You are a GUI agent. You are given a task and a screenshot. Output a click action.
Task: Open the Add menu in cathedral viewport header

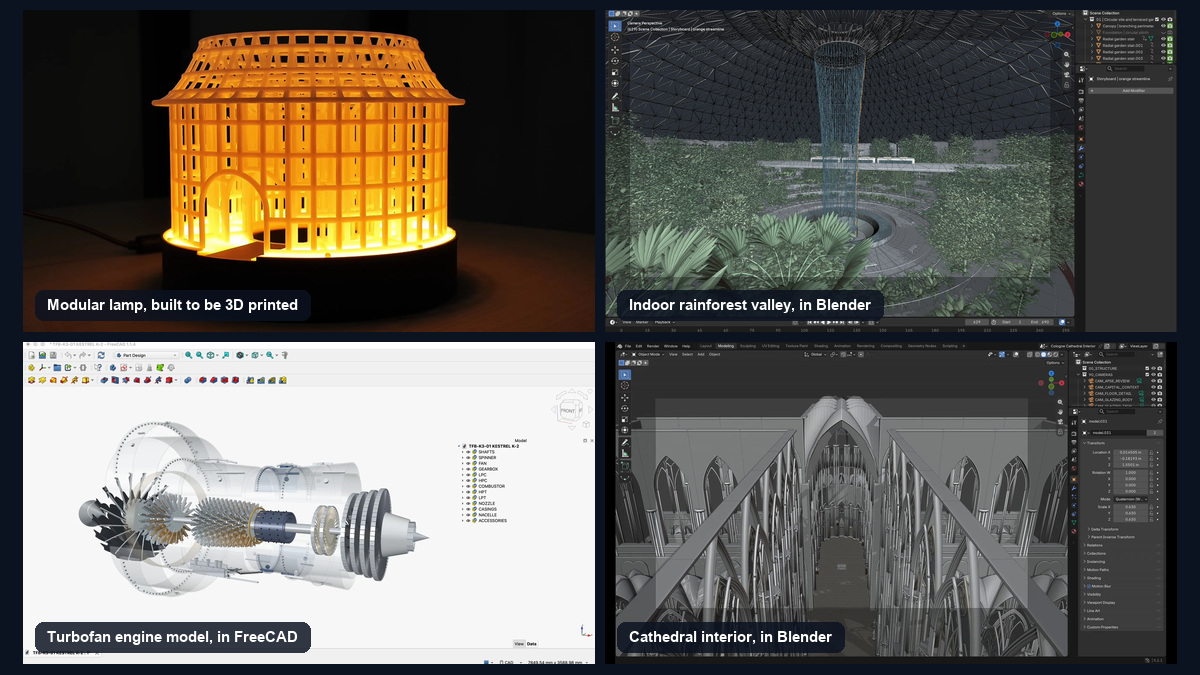(700, 354)
